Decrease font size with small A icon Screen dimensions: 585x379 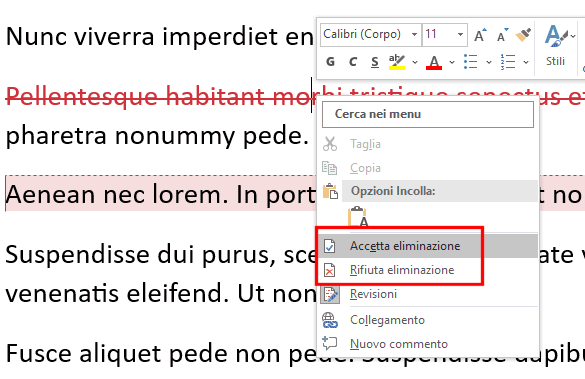click(503, 35)
